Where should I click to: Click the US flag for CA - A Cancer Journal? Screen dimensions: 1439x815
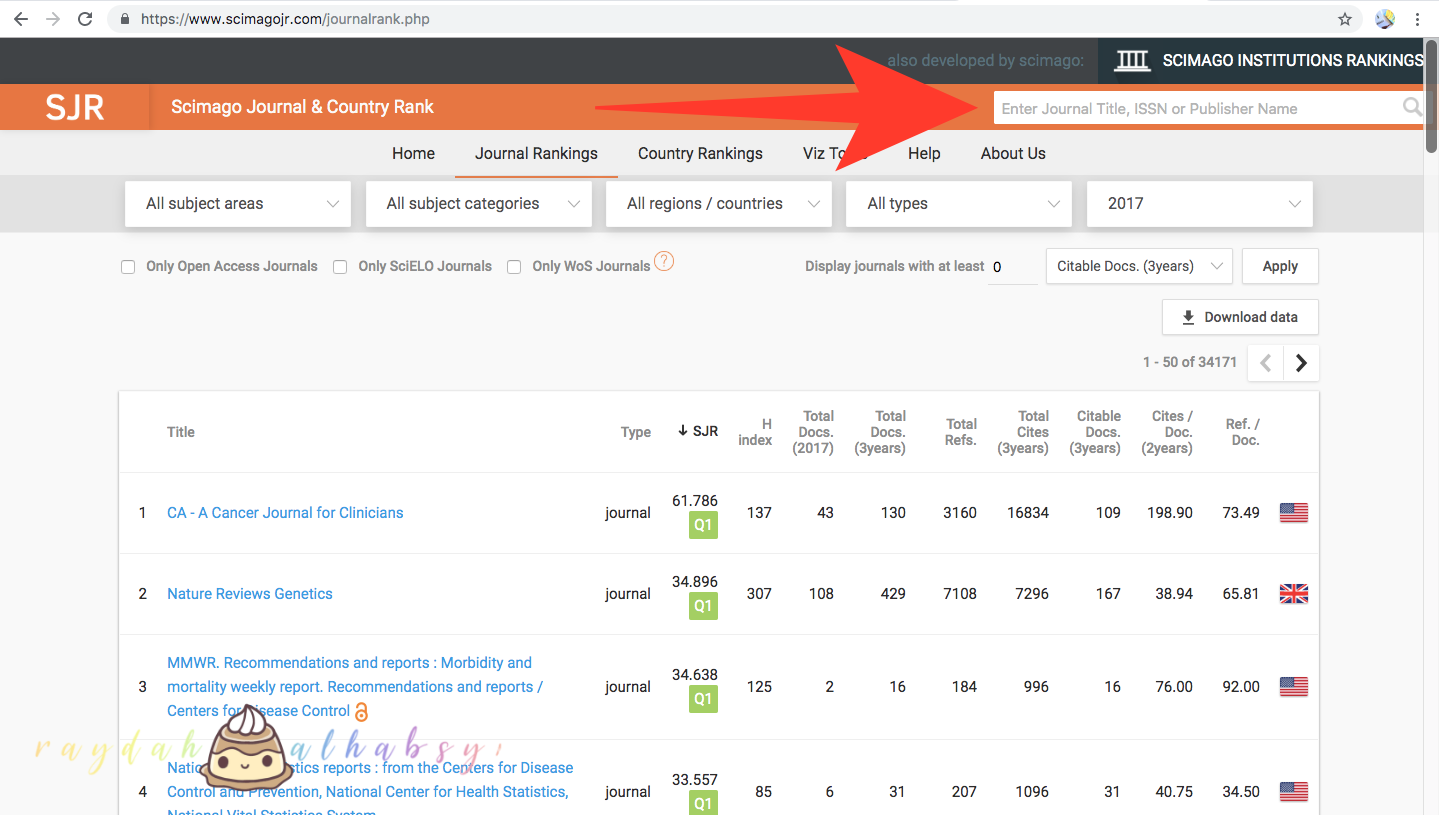[1294, 513]
